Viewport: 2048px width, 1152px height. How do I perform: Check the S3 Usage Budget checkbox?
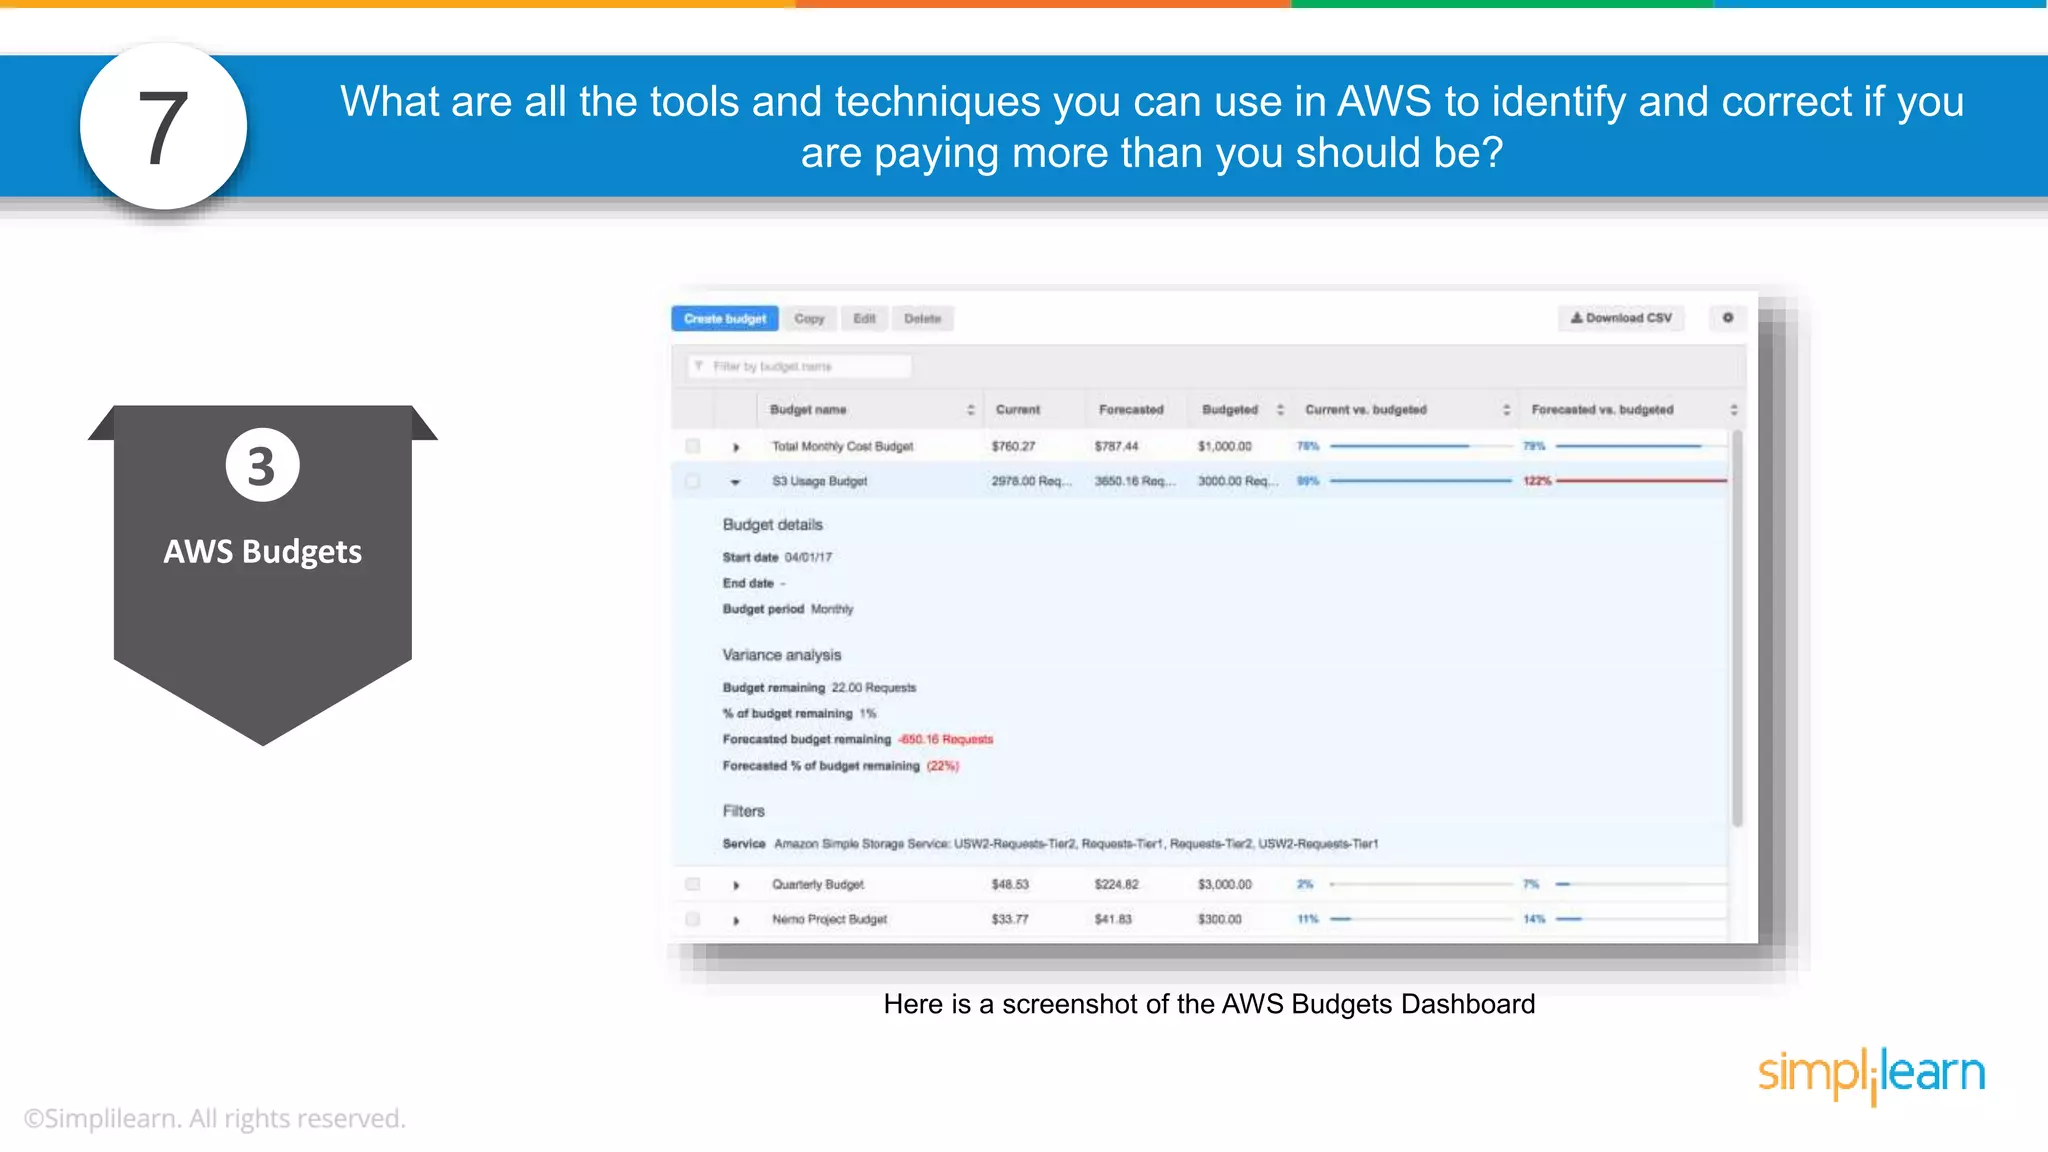pyautogui.click(x=692, y=482)
